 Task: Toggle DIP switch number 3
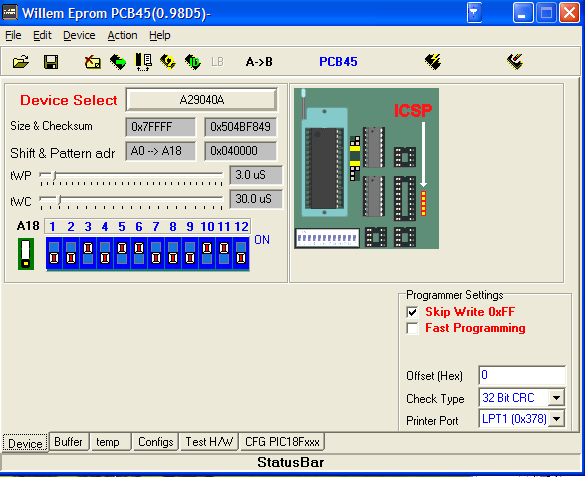click(x=88, y=253)
